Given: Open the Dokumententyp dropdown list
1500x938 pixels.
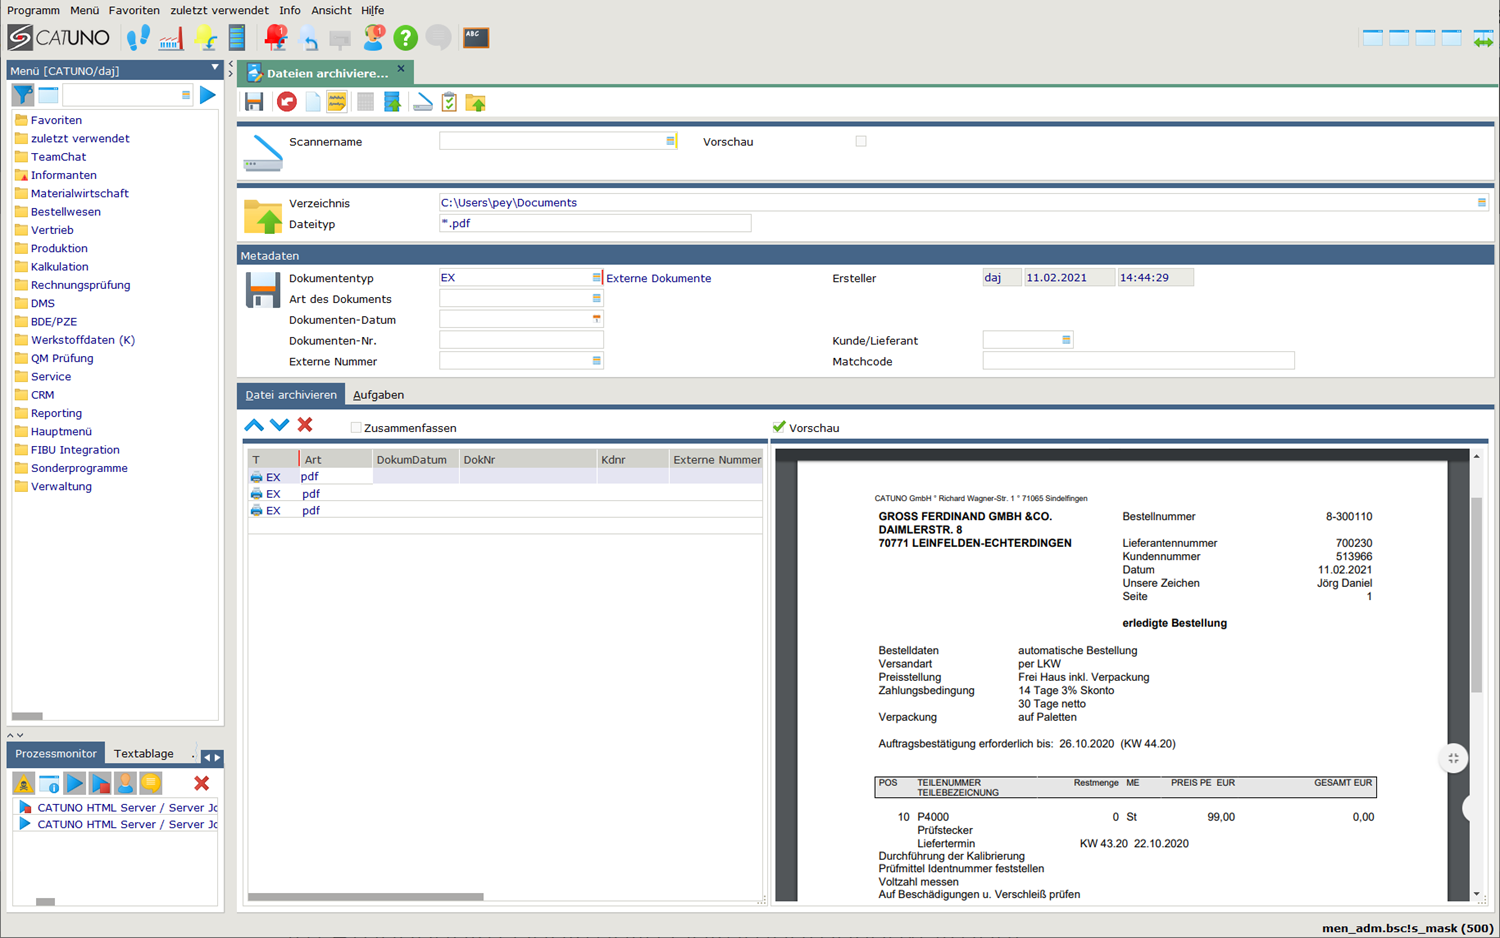Looking at the screenshot, I should pyautogui.click(x=596, y=278).
